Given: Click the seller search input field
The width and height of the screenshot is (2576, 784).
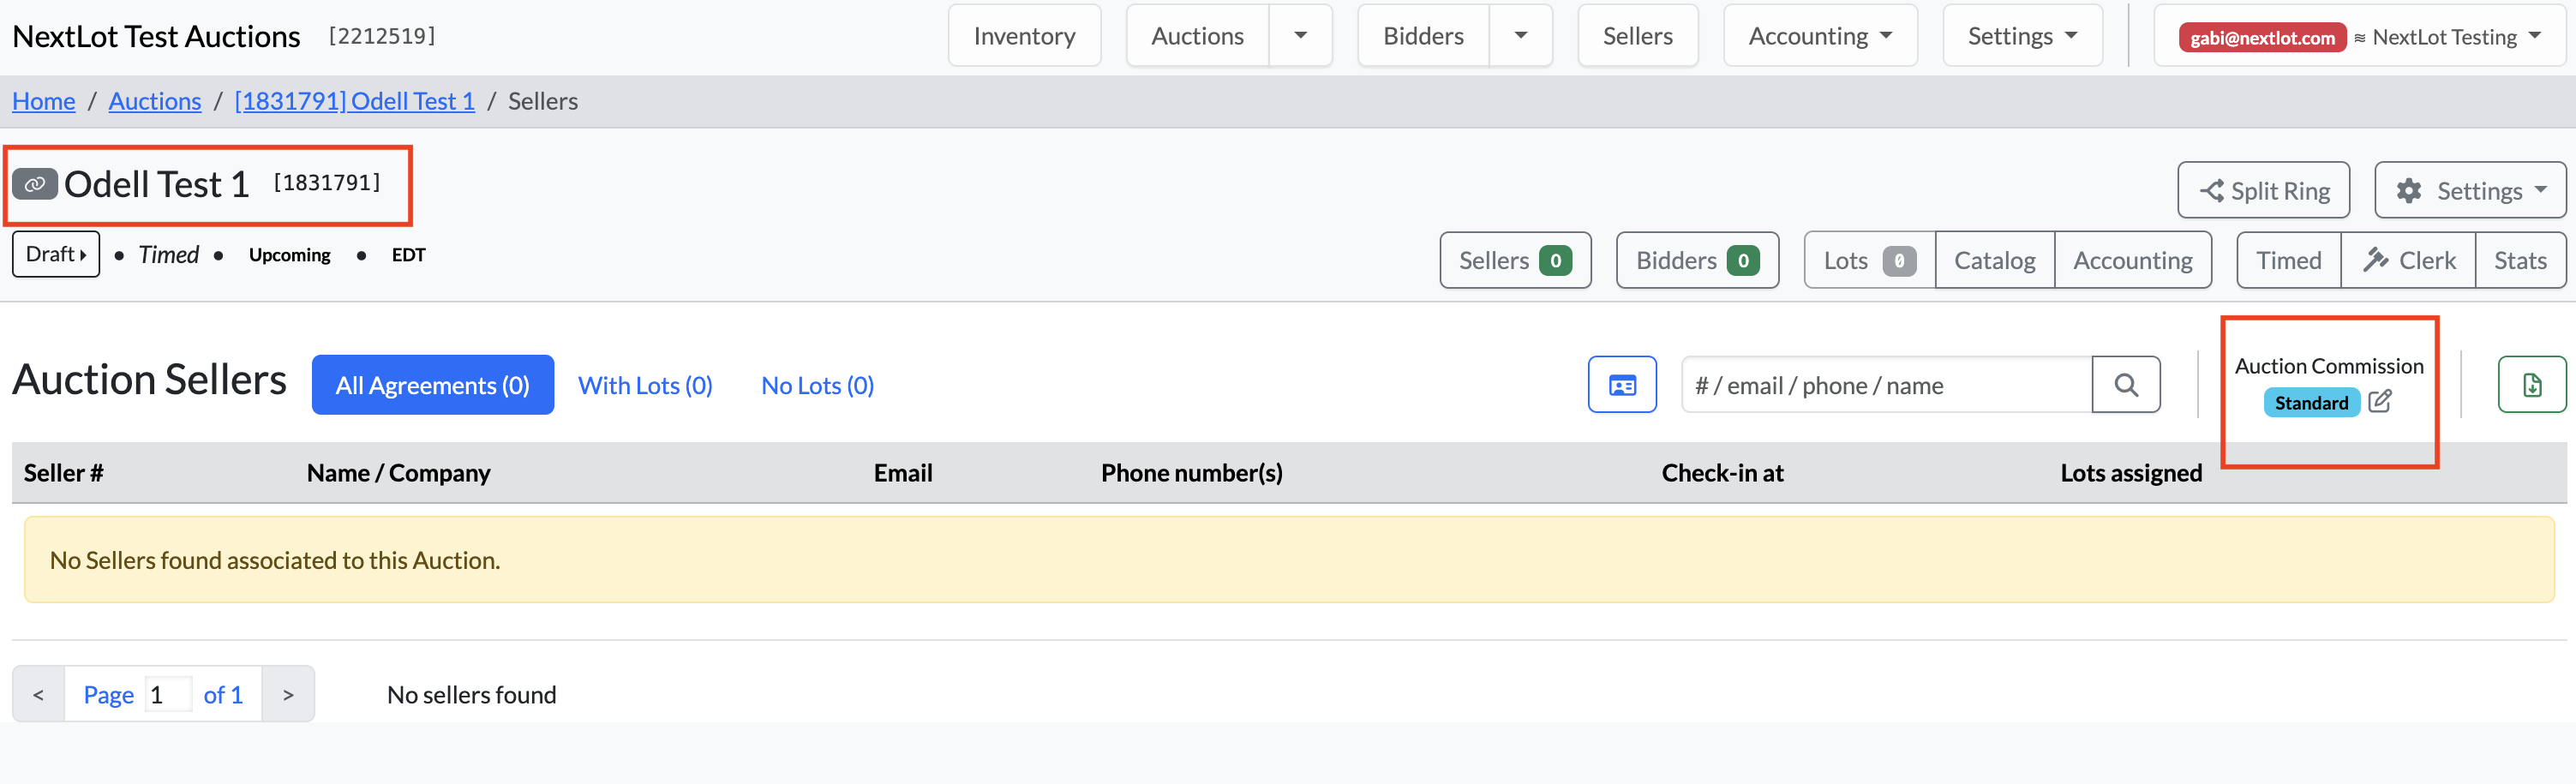Looking at the screenshot, I should point(1886,385).
